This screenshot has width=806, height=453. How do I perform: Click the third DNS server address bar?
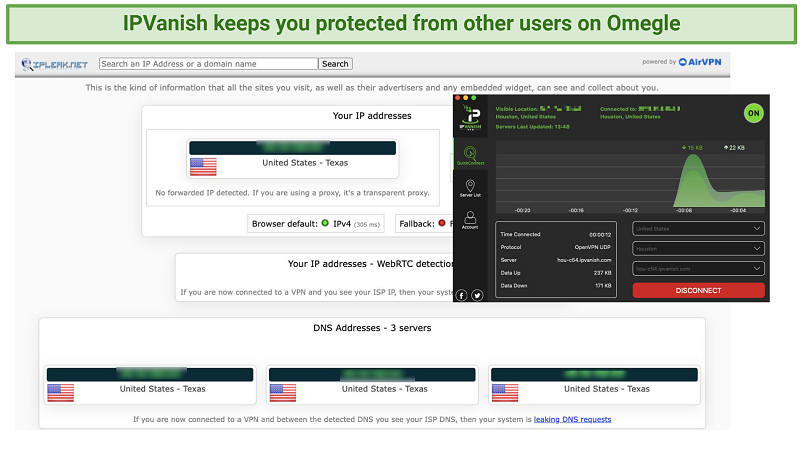(x=594, y=374)
